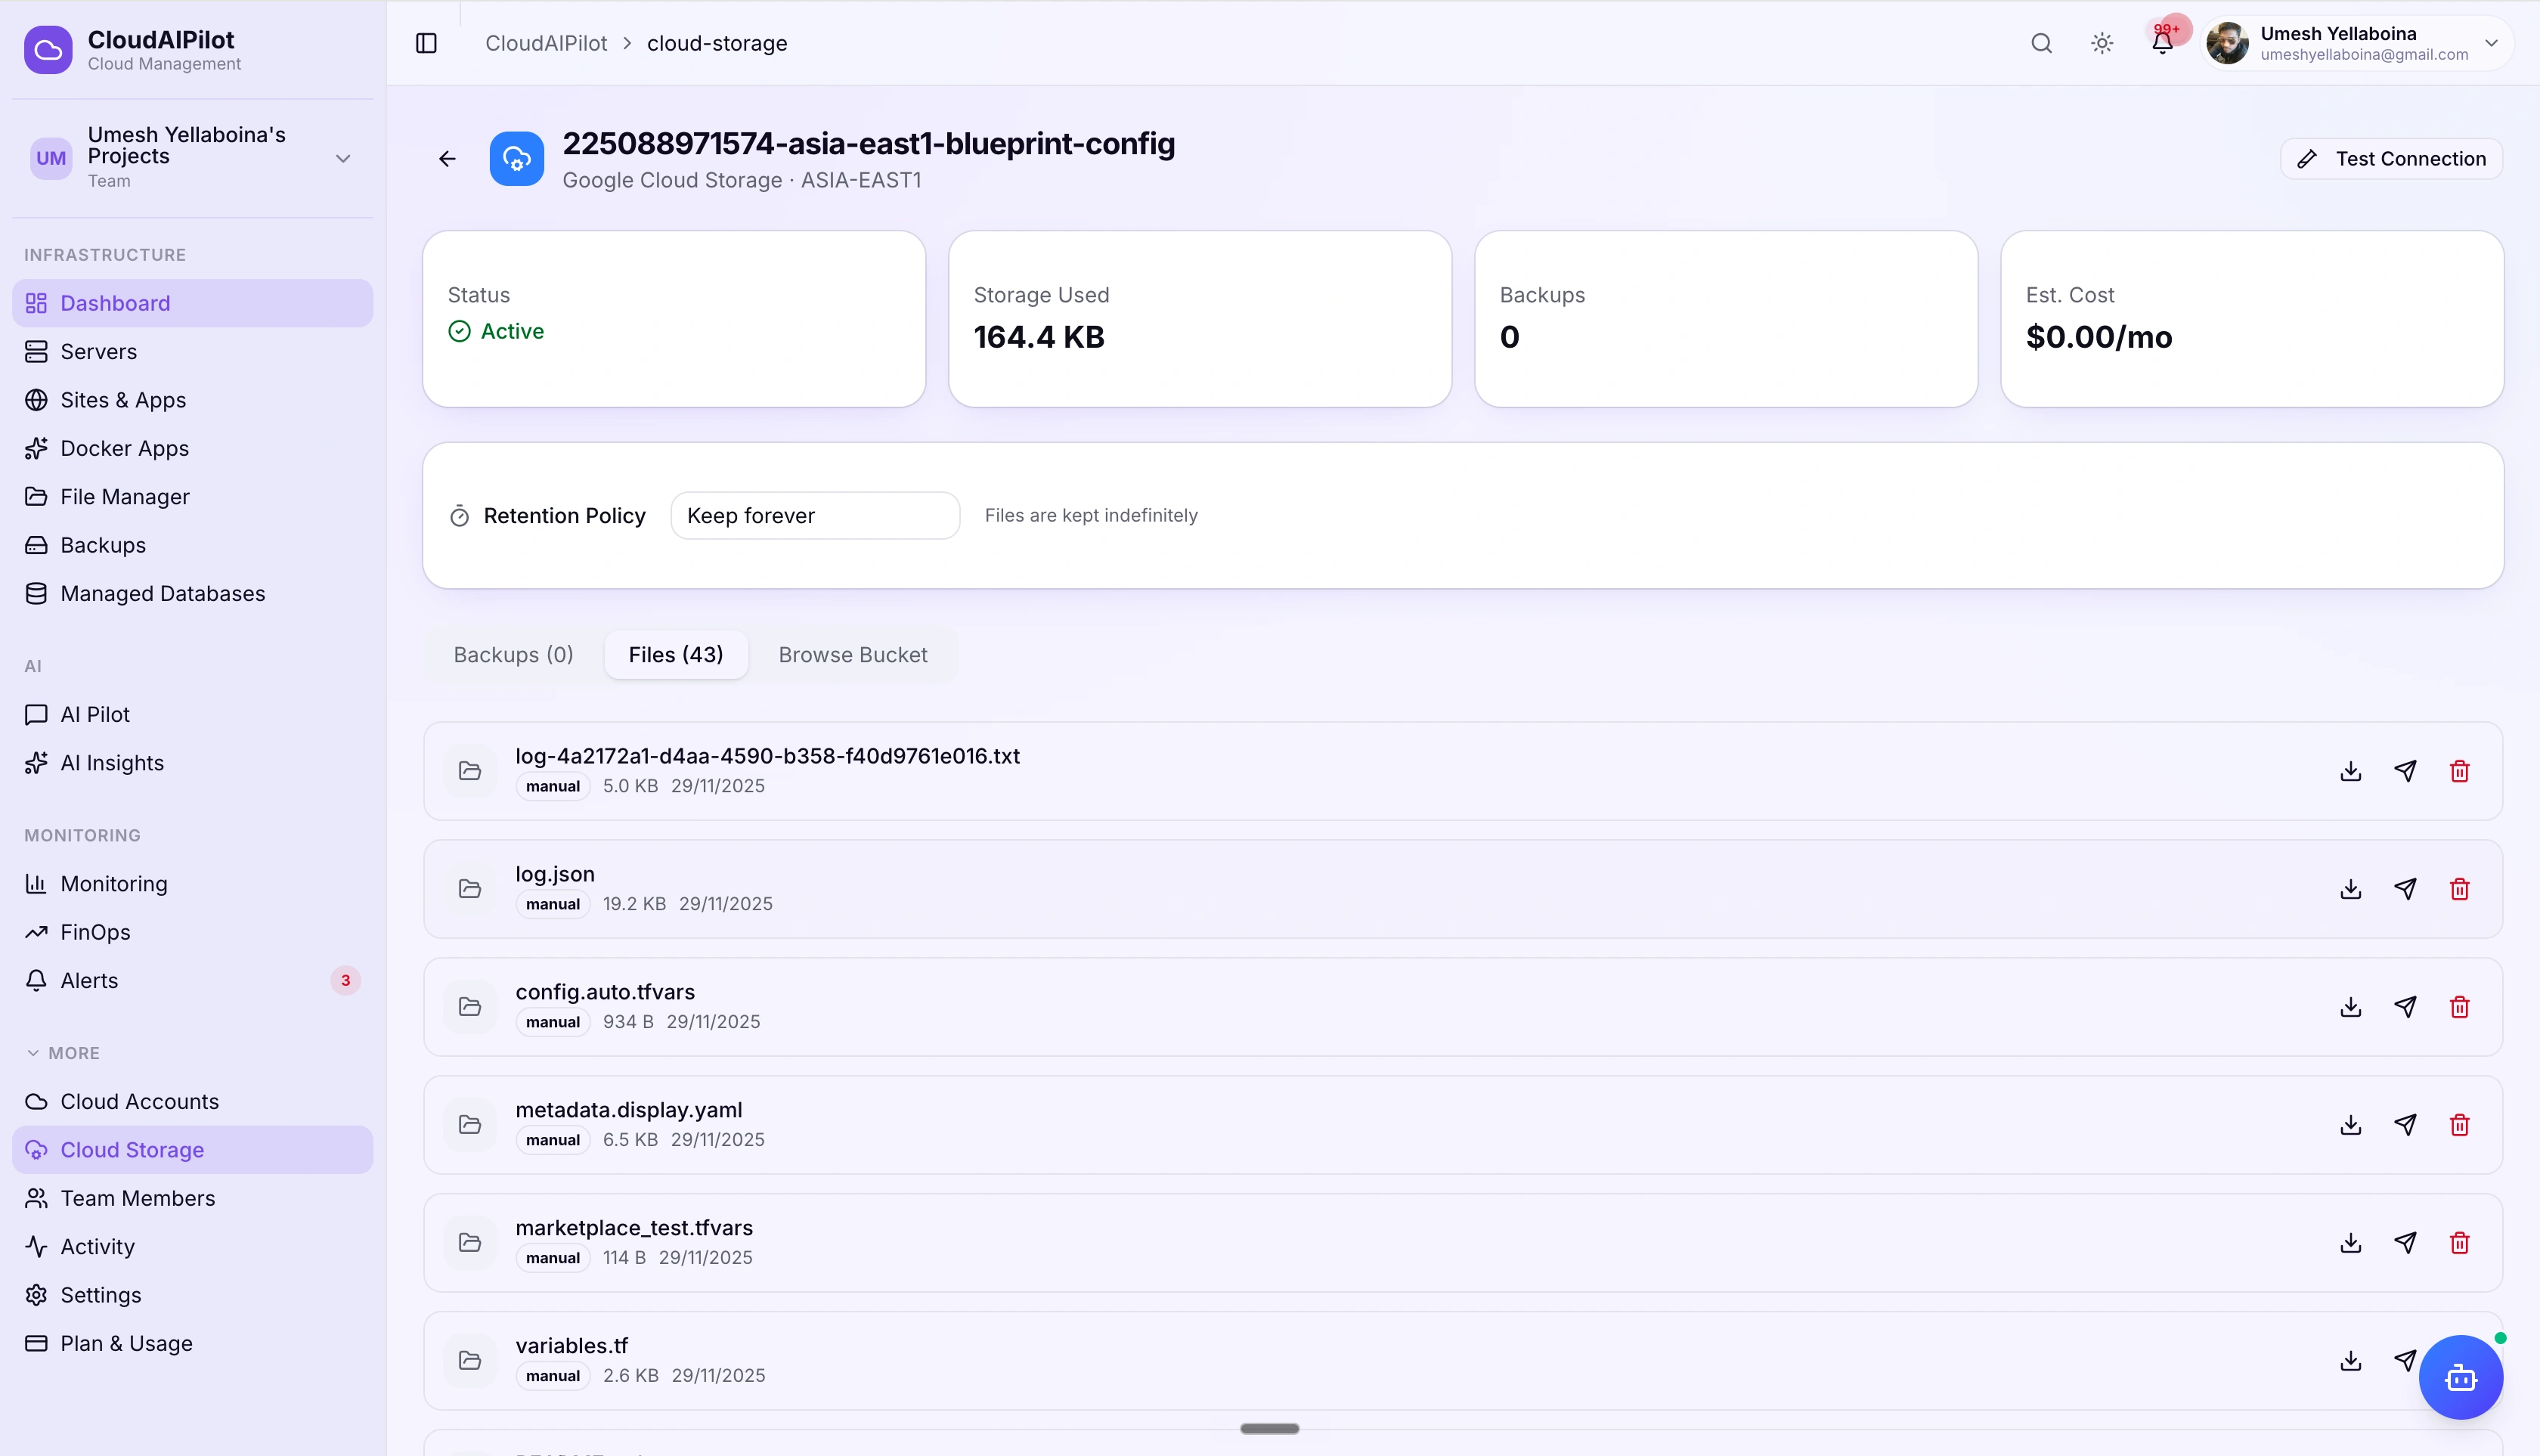Viewport: 2540px width, 1456px height.
Task: Open the Browse Bucket tab
Action: [853, 655]
